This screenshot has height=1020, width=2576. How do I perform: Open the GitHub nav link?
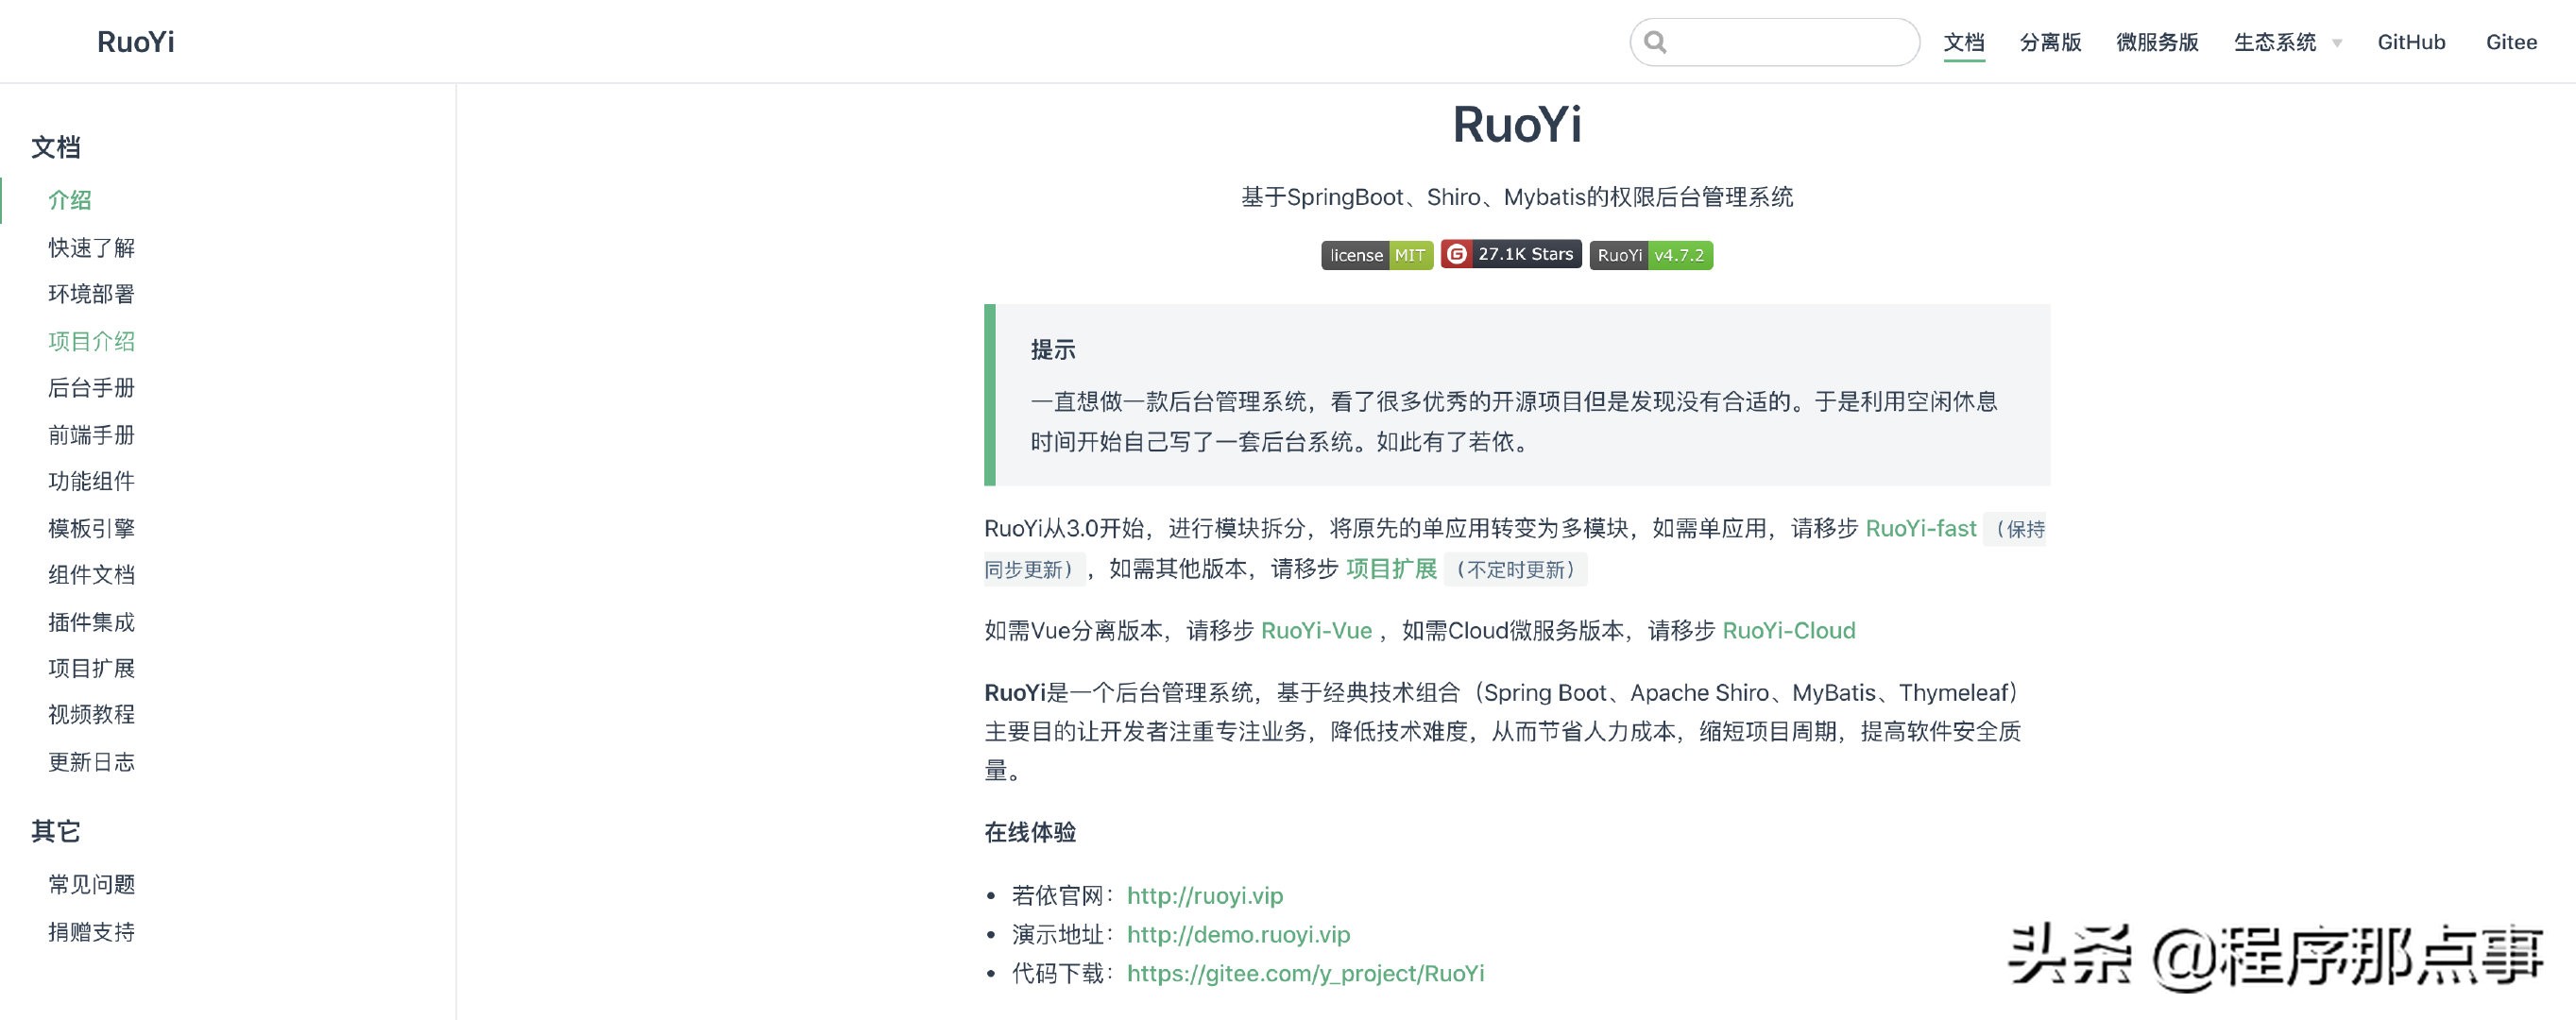coord(2410,42)
